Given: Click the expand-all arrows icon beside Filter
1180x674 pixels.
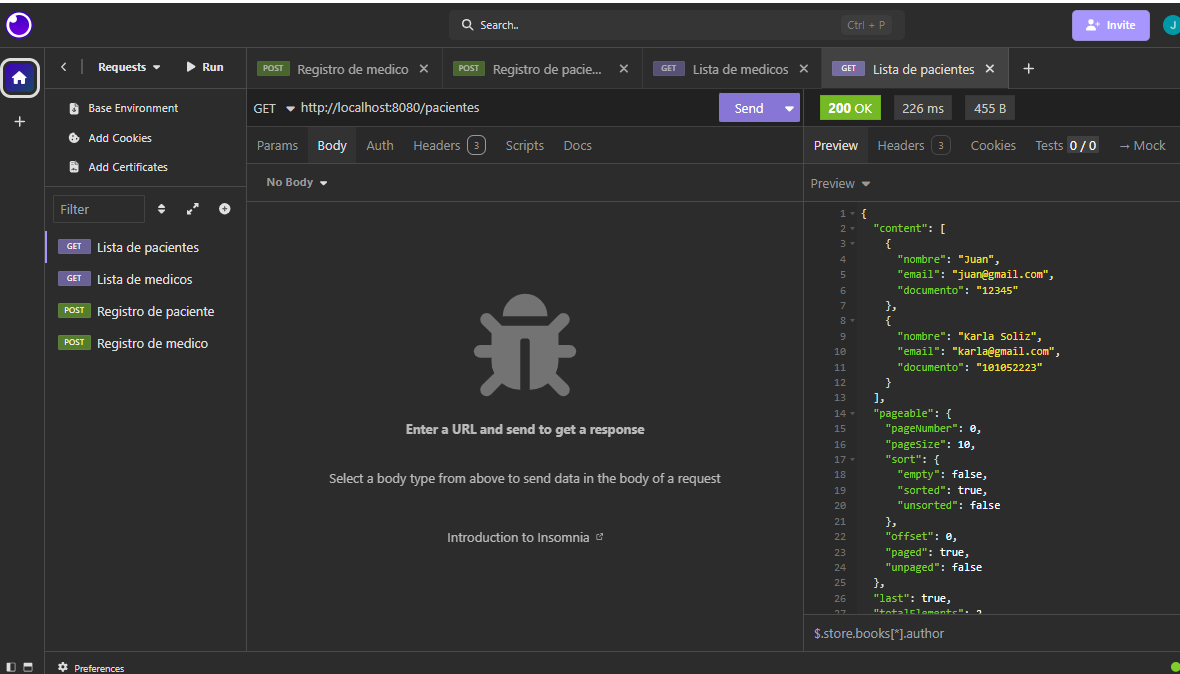Looking at the screenshot, I should tap(193, 209).
